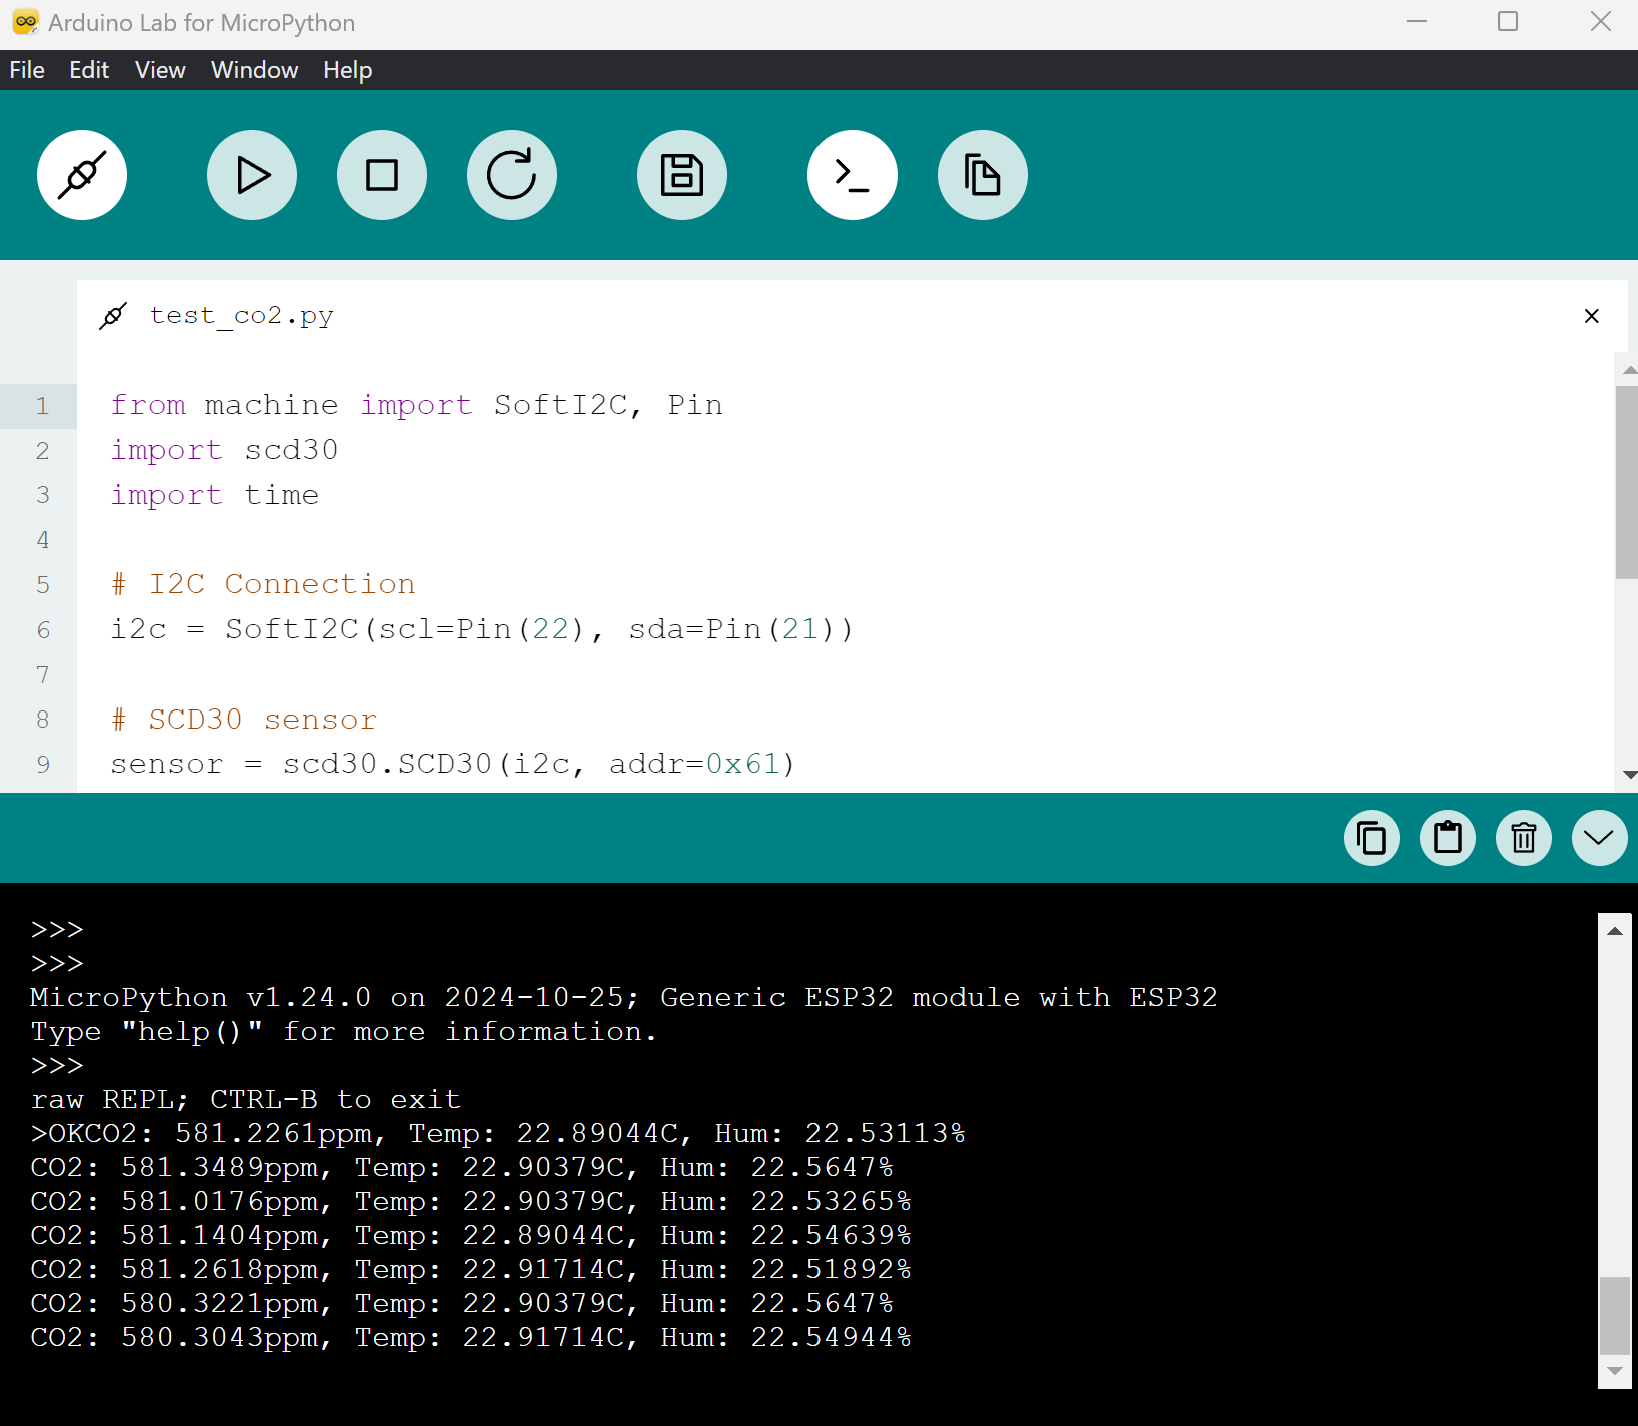1638x1426 pixels.
Task: Open the Edit menu
Action: (x=89, y=70)
